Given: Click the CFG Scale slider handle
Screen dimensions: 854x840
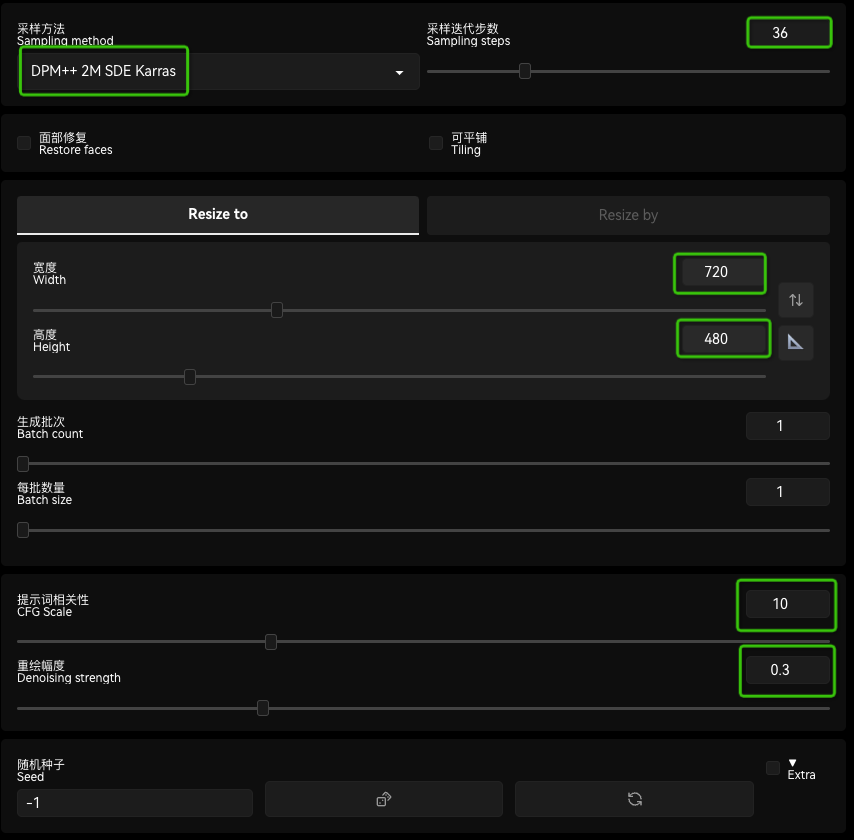Looking at the screenshot, I should click(x=270, y=642).
